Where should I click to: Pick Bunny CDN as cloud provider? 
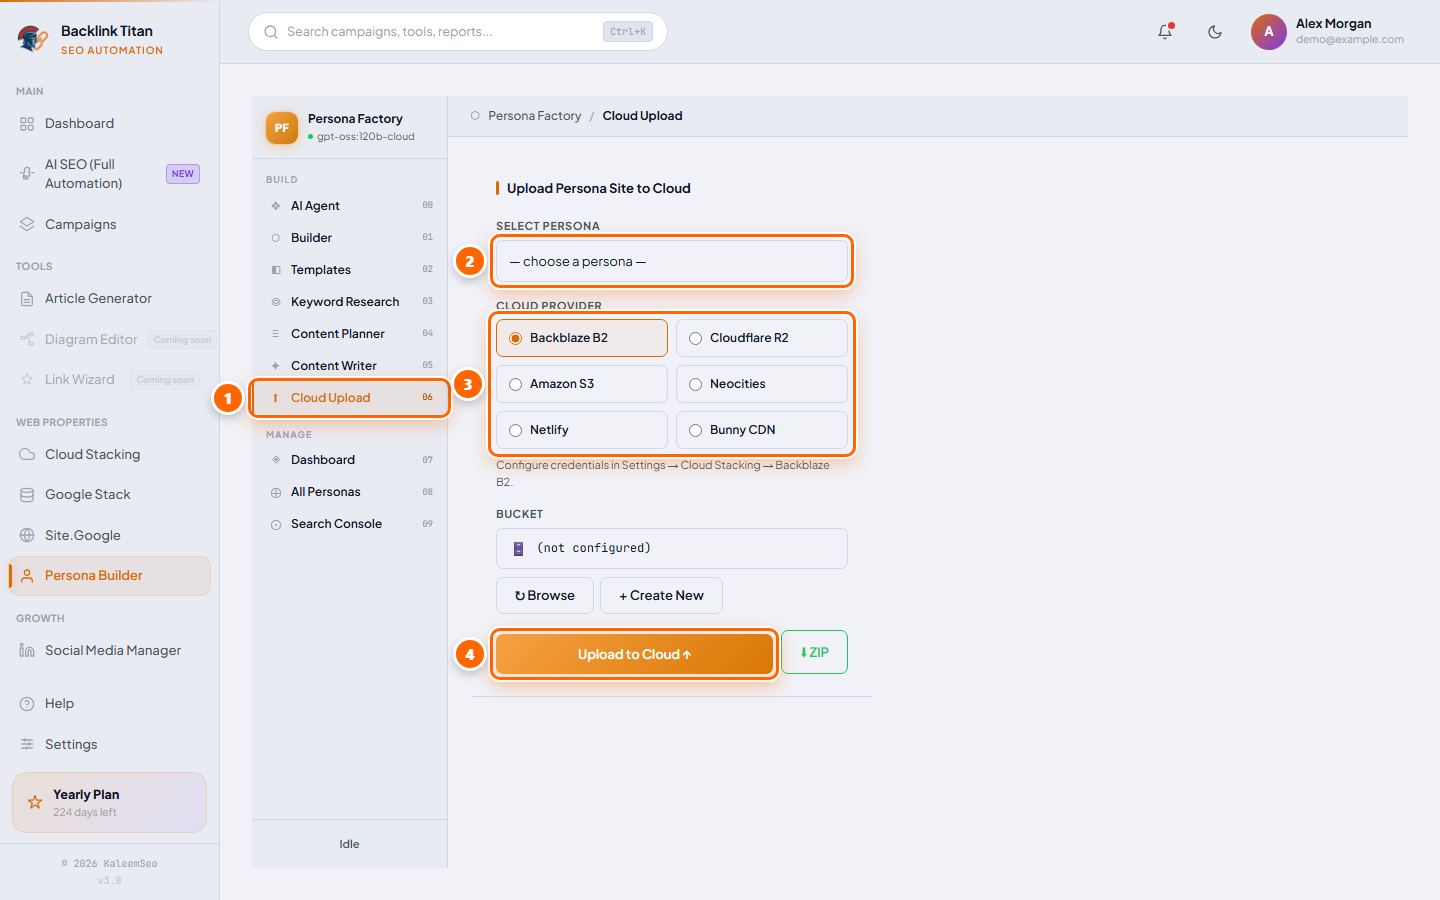[762, 430]
